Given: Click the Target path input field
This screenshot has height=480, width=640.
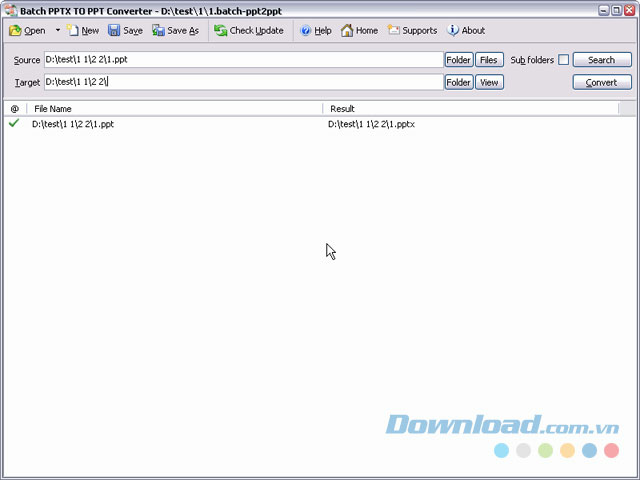Looking at the screenshot, I should [244, 82].
